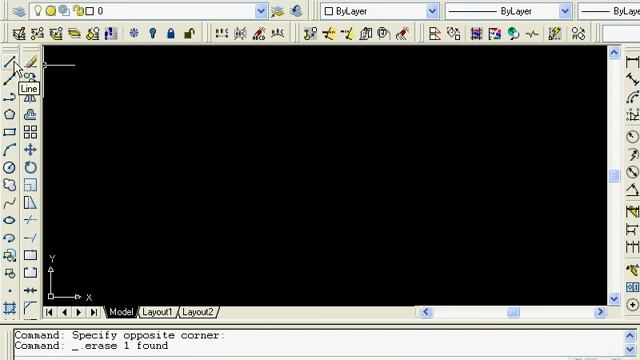Click layer 0 color swatch square
The image size is (640, 360).
tap(90, 11)
